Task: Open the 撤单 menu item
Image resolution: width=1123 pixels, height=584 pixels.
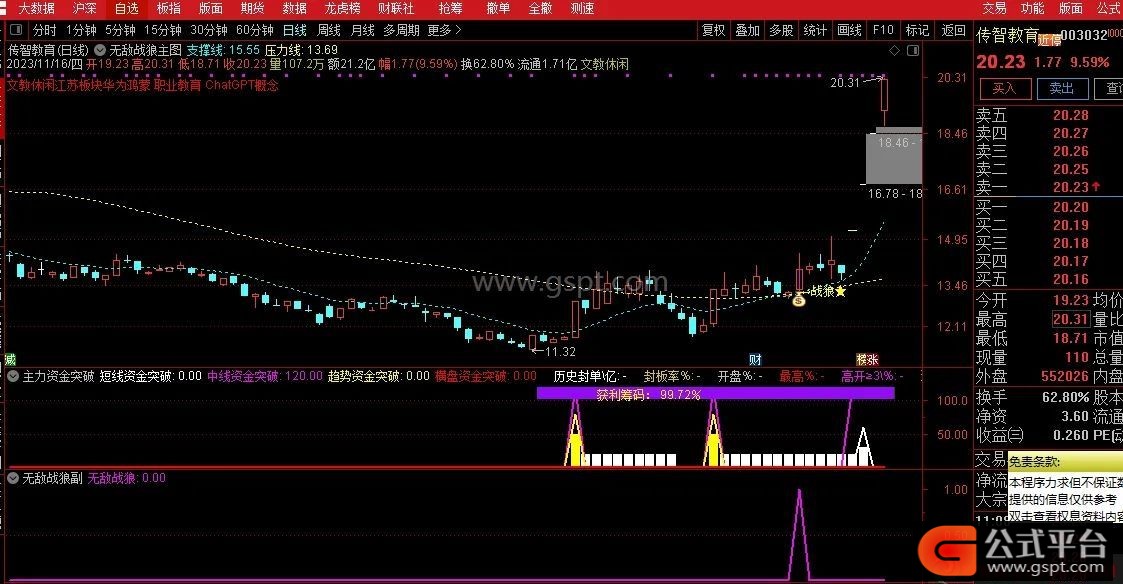Action: click(498, 9)
